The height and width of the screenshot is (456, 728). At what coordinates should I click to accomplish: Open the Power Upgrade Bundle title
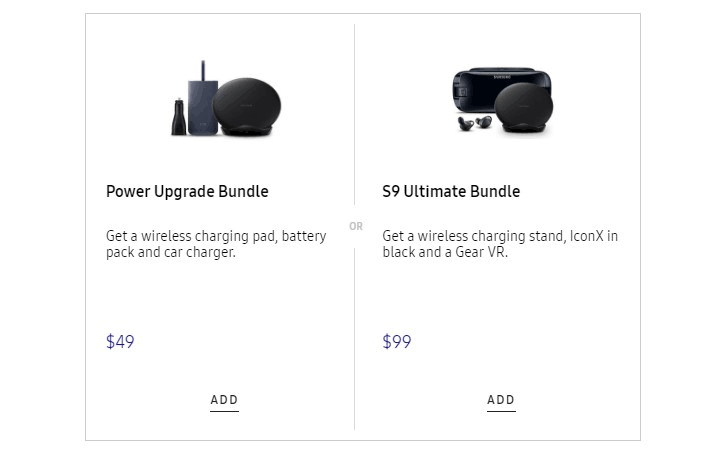tap(187, 191)
